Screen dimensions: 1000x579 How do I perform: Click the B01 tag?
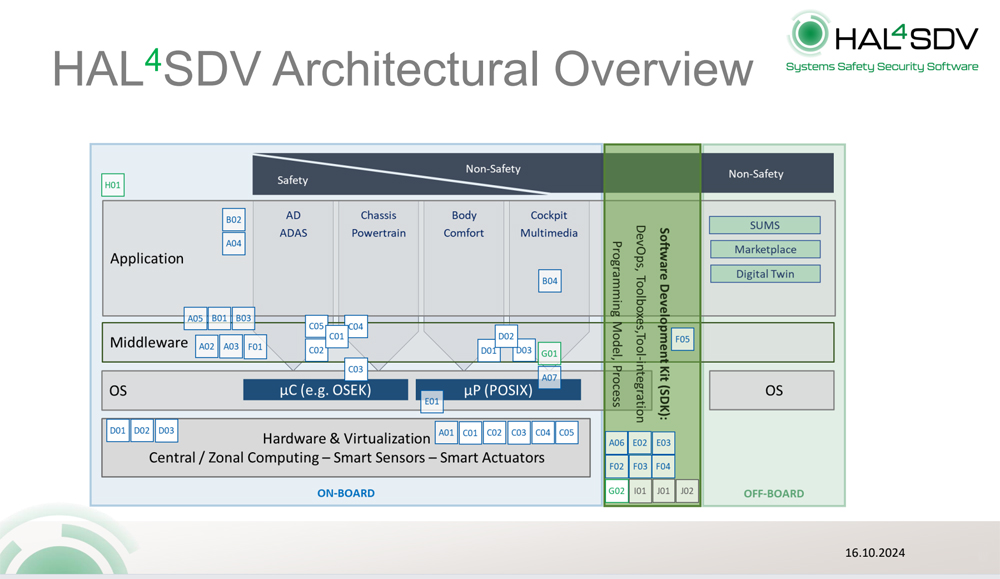pyautogui.click(x=219, y=318)
